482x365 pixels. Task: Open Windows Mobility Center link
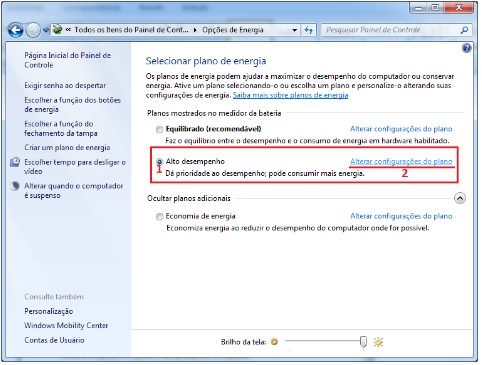click(x=66, y=326)
